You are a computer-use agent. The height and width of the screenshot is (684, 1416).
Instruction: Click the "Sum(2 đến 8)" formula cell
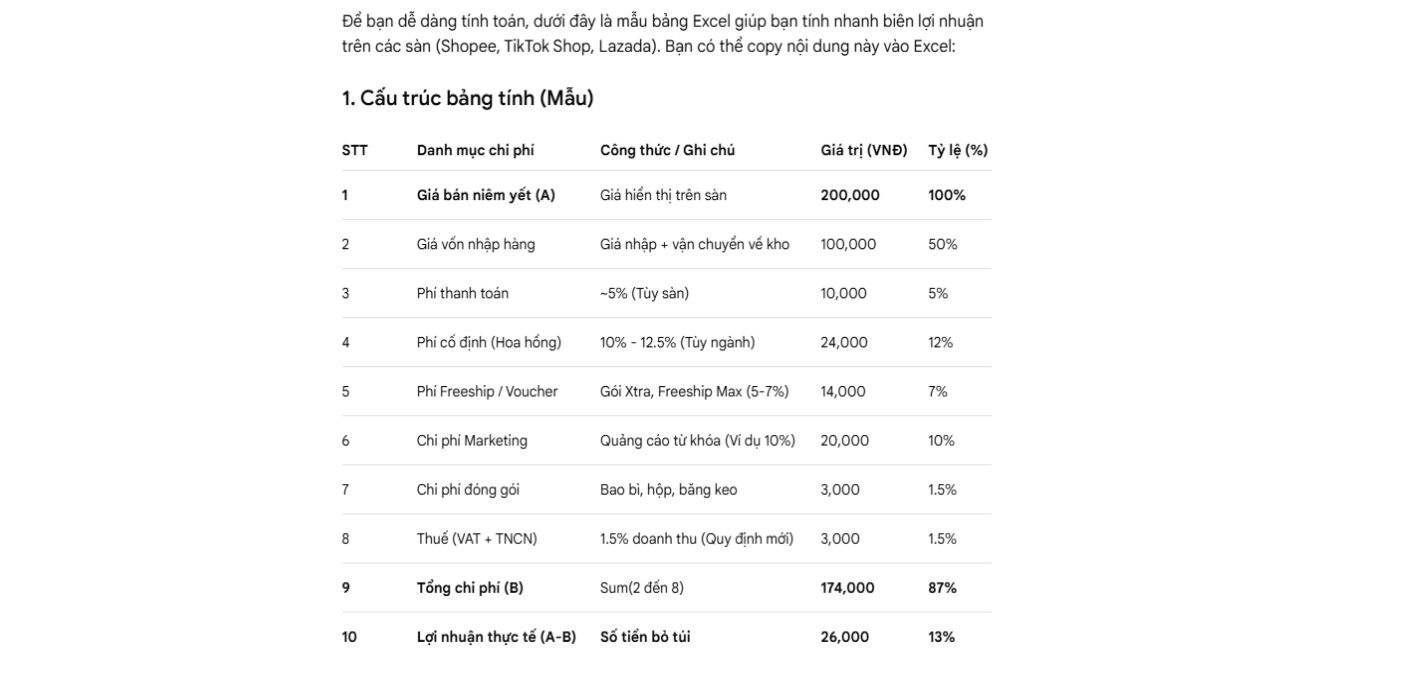click(642, 587)
